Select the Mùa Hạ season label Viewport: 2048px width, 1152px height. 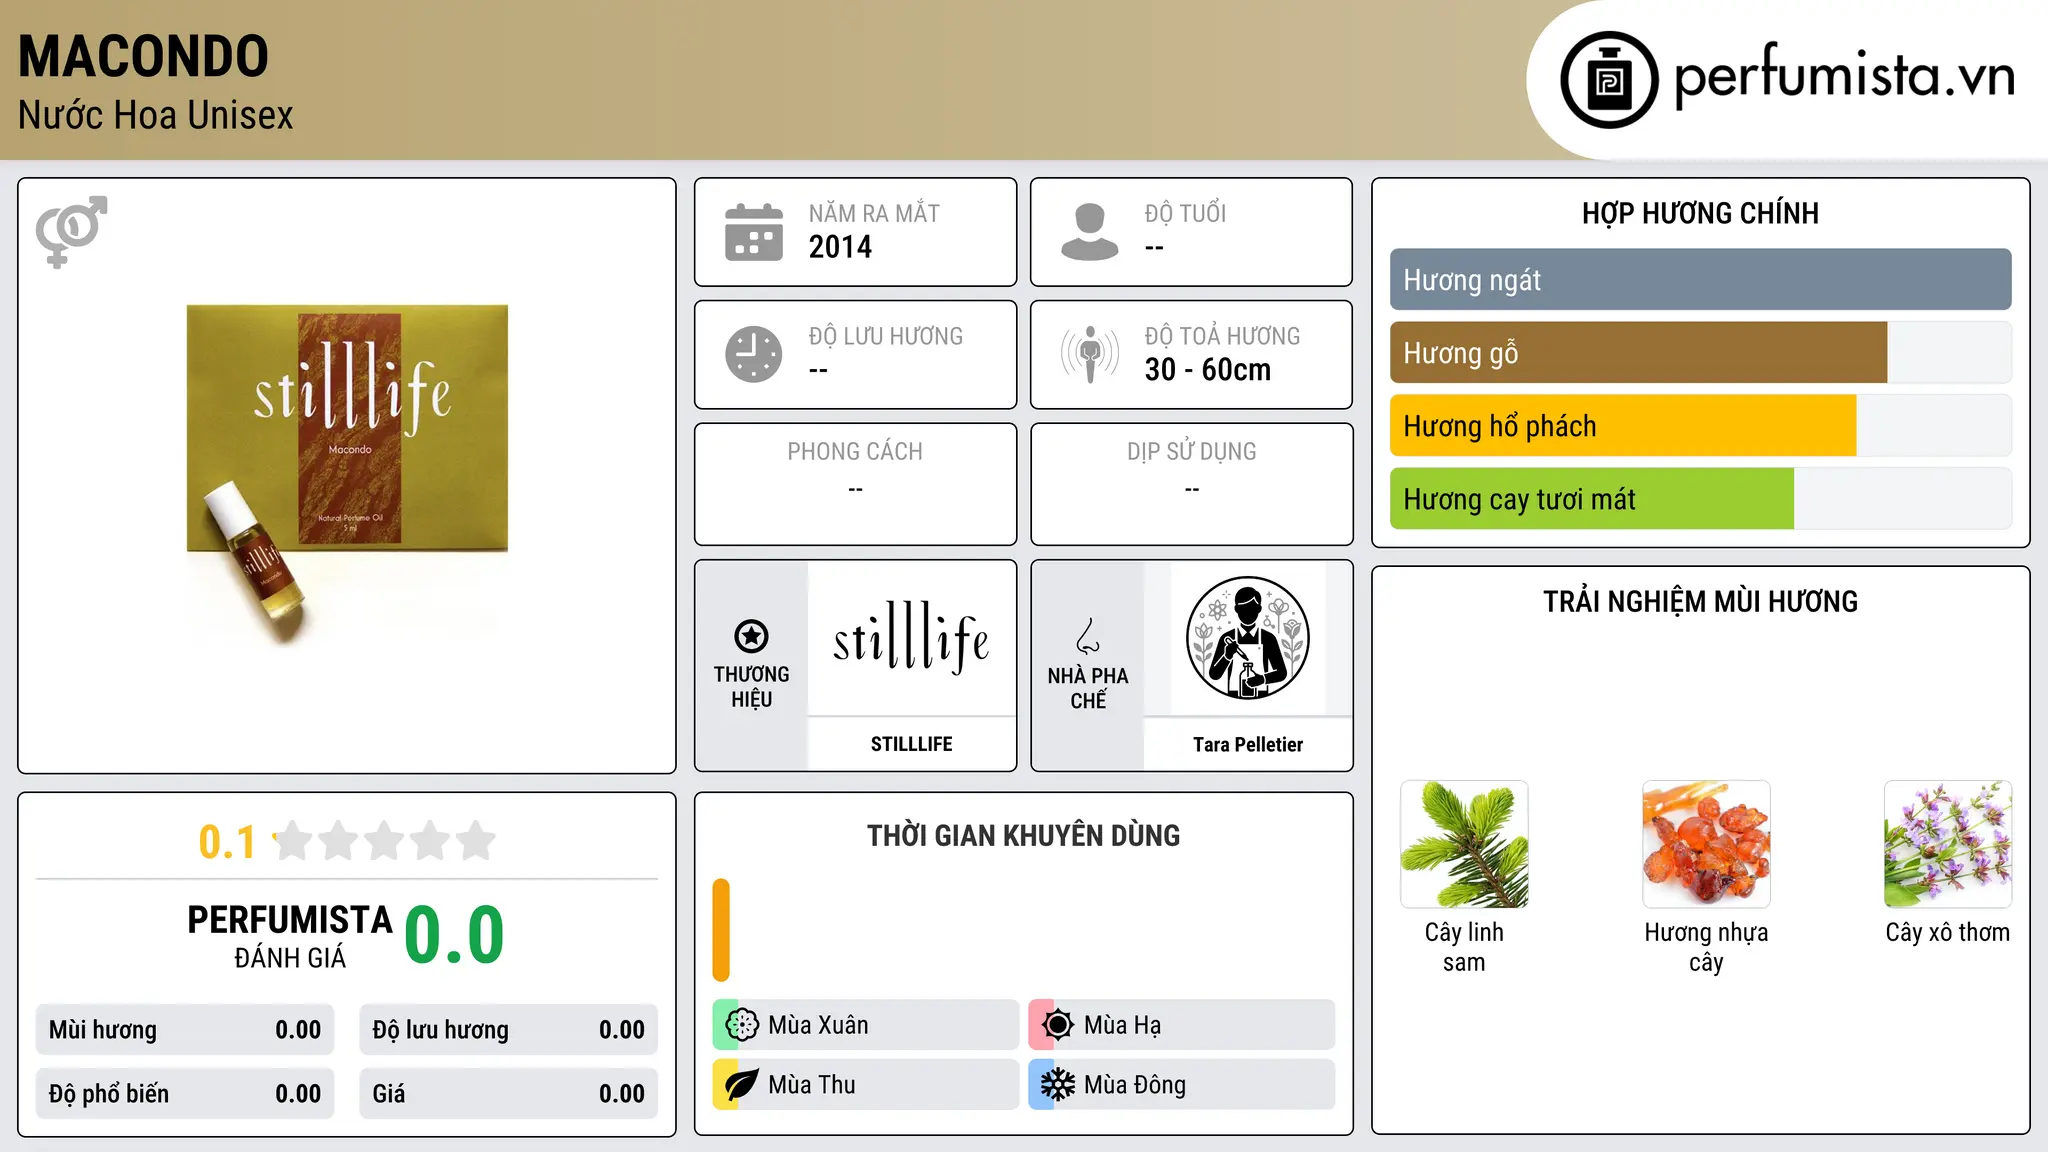(x=1123, y=1025)
